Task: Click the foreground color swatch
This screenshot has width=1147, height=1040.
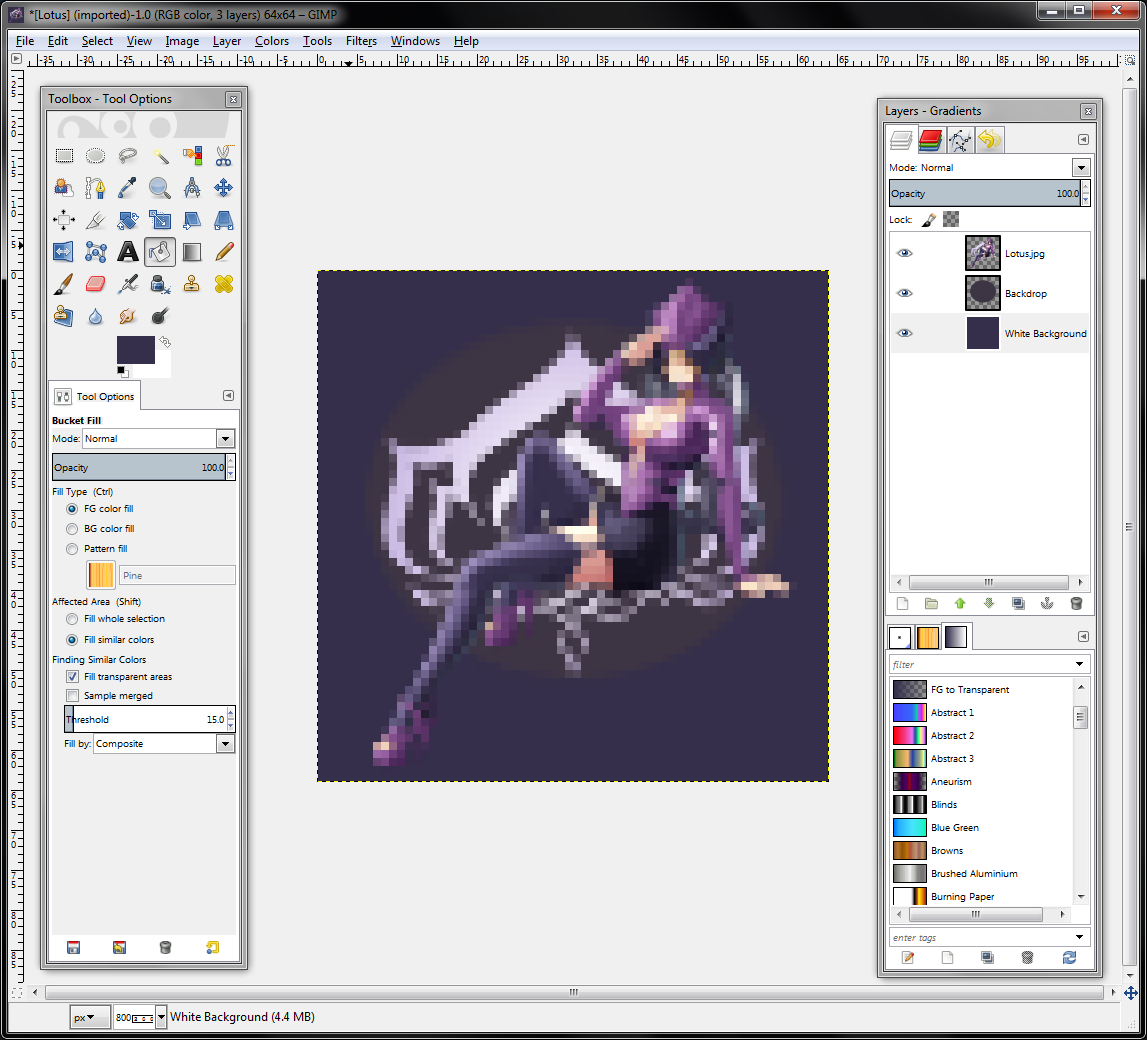Action: click(135, 350)
